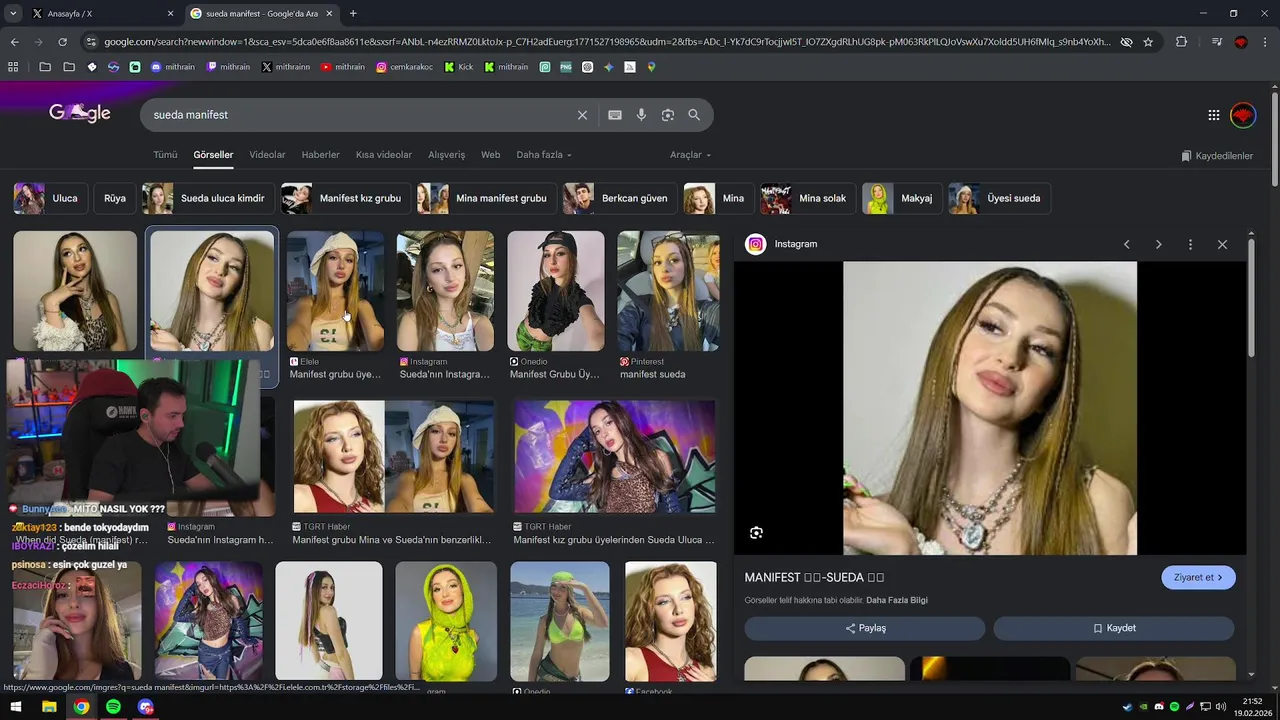This screenshot has width=1280, height=720.
Task: Open the Discord mithrain bookmark
Action: (x=172, y=67)
